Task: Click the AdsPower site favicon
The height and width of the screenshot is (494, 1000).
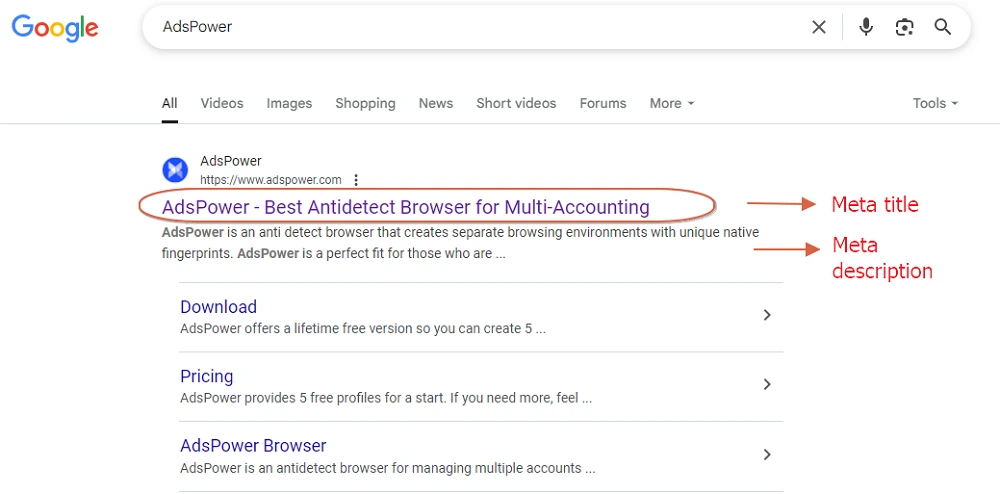Action: 175,170
